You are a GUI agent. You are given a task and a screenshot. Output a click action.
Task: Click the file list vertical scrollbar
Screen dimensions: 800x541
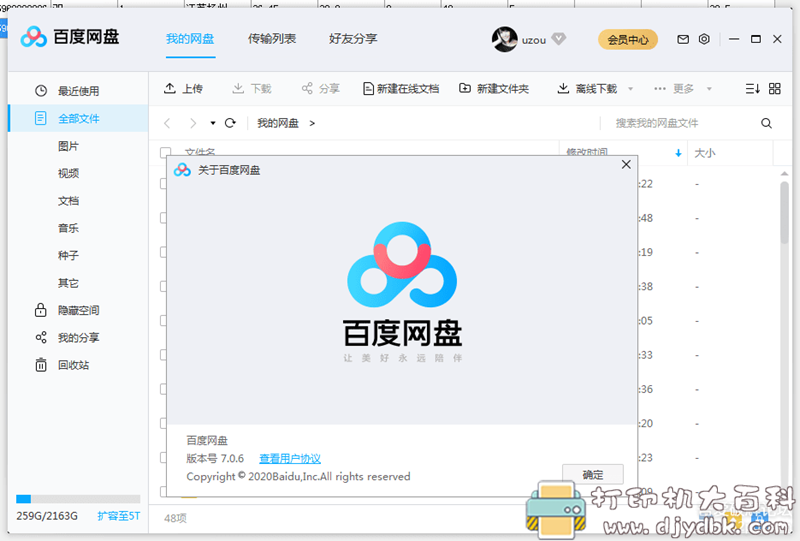[785, 212]
